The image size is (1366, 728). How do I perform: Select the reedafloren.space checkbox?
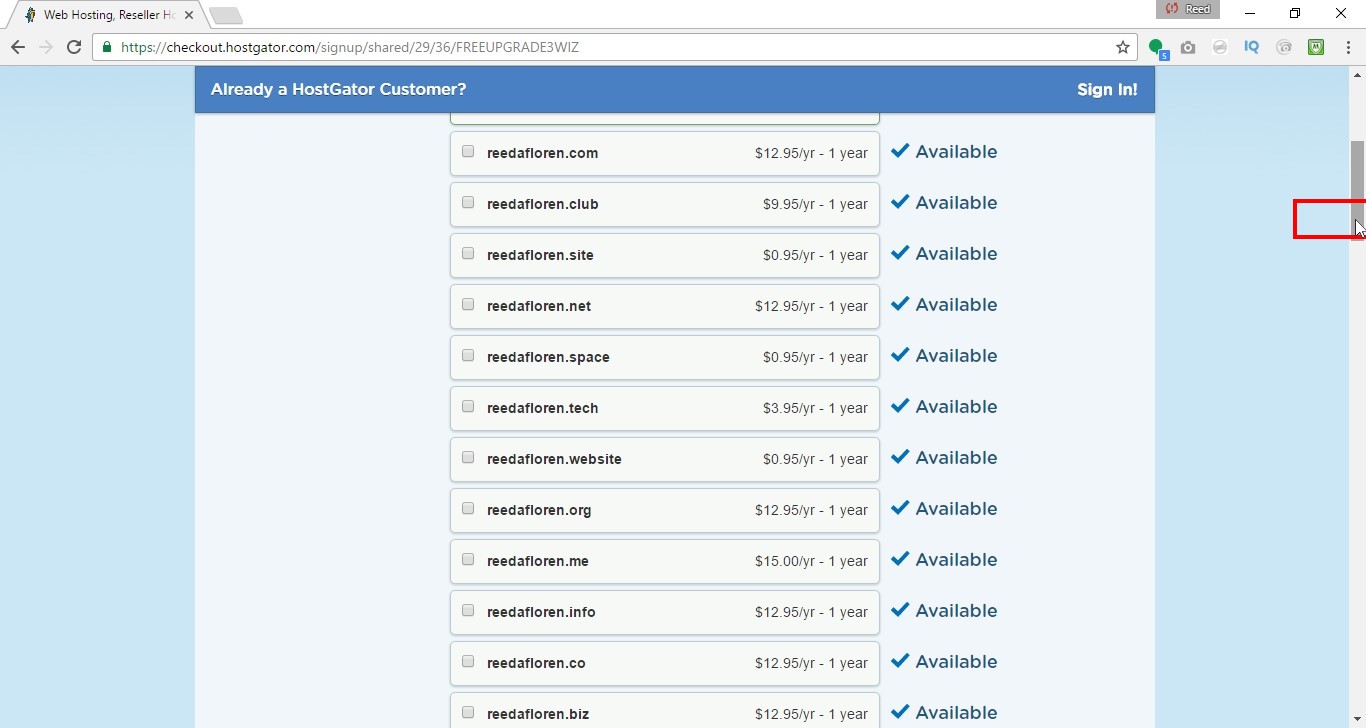point(468,356)
